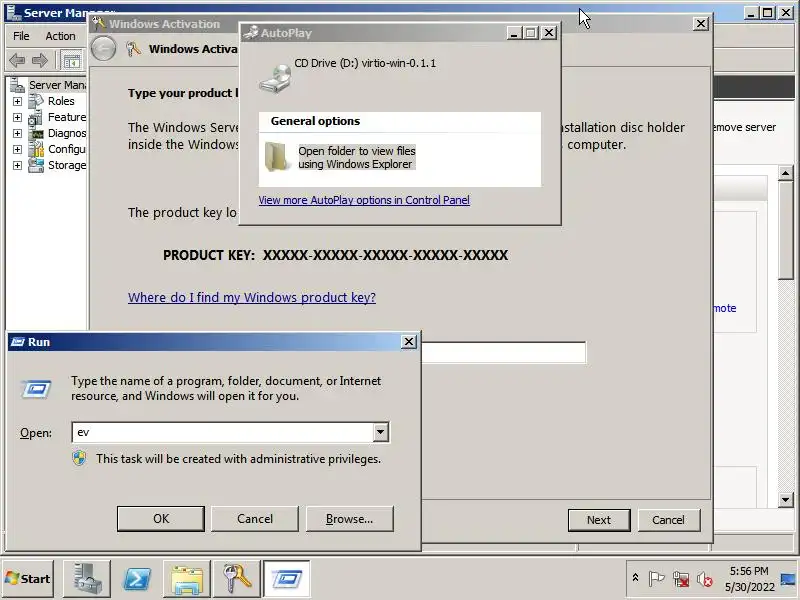Open the File menu in Server Manager
The height and width of the screenshot is (600, 800).
(21, 36)
